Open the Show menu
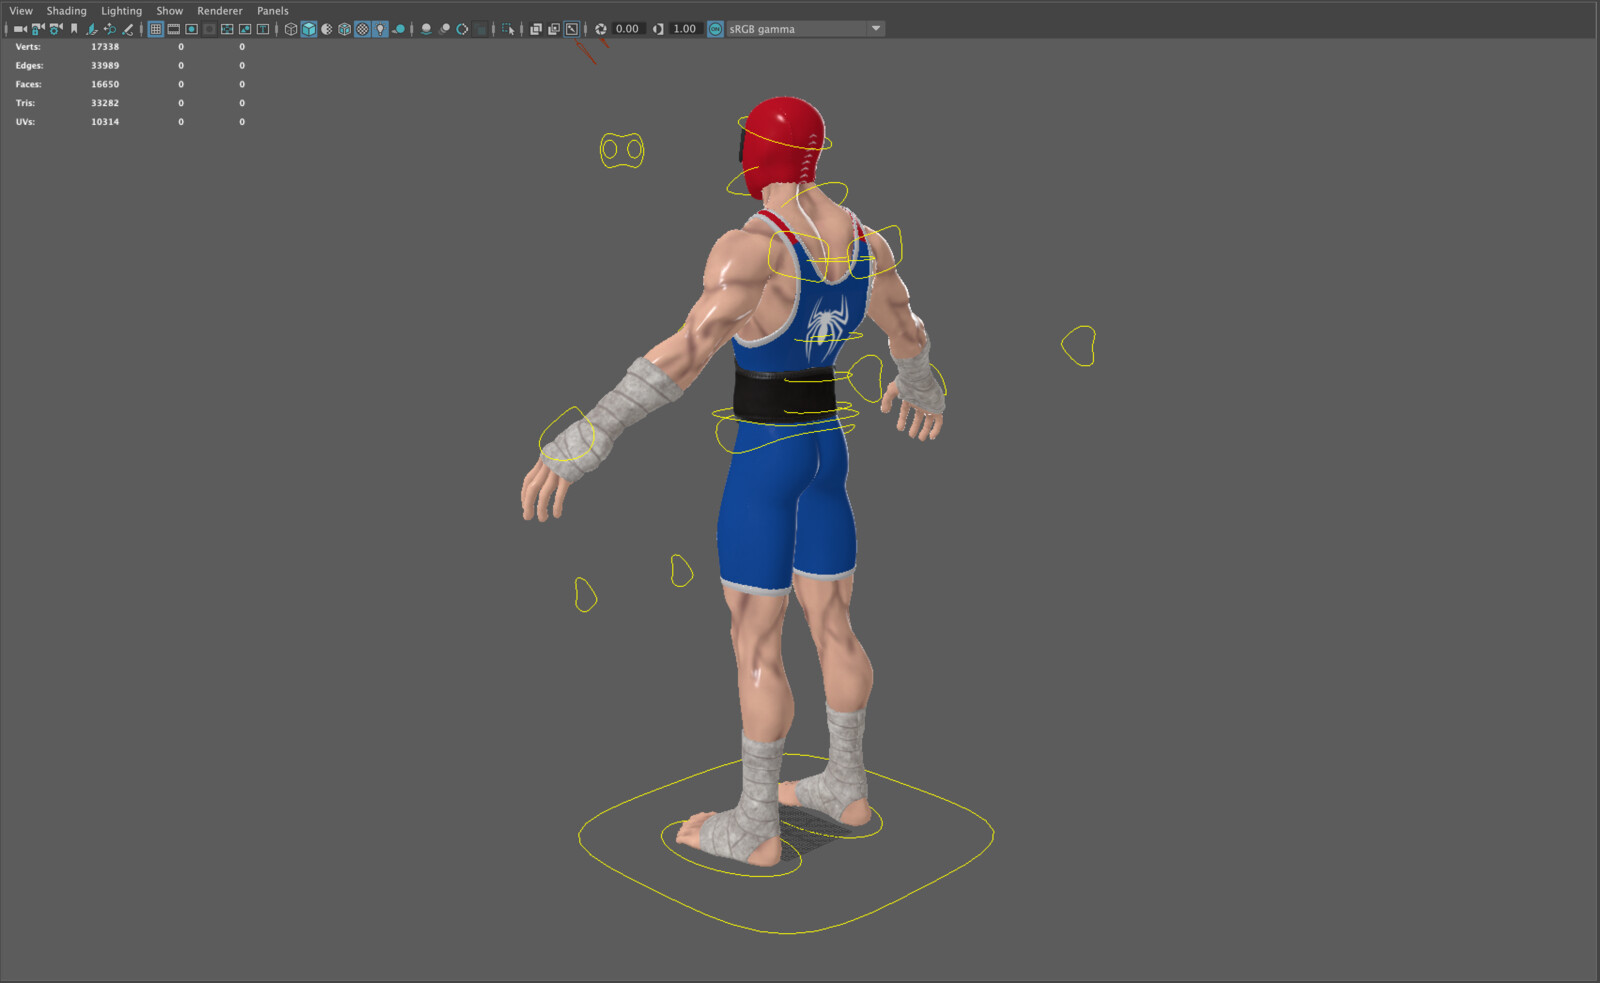 [169, 11]
